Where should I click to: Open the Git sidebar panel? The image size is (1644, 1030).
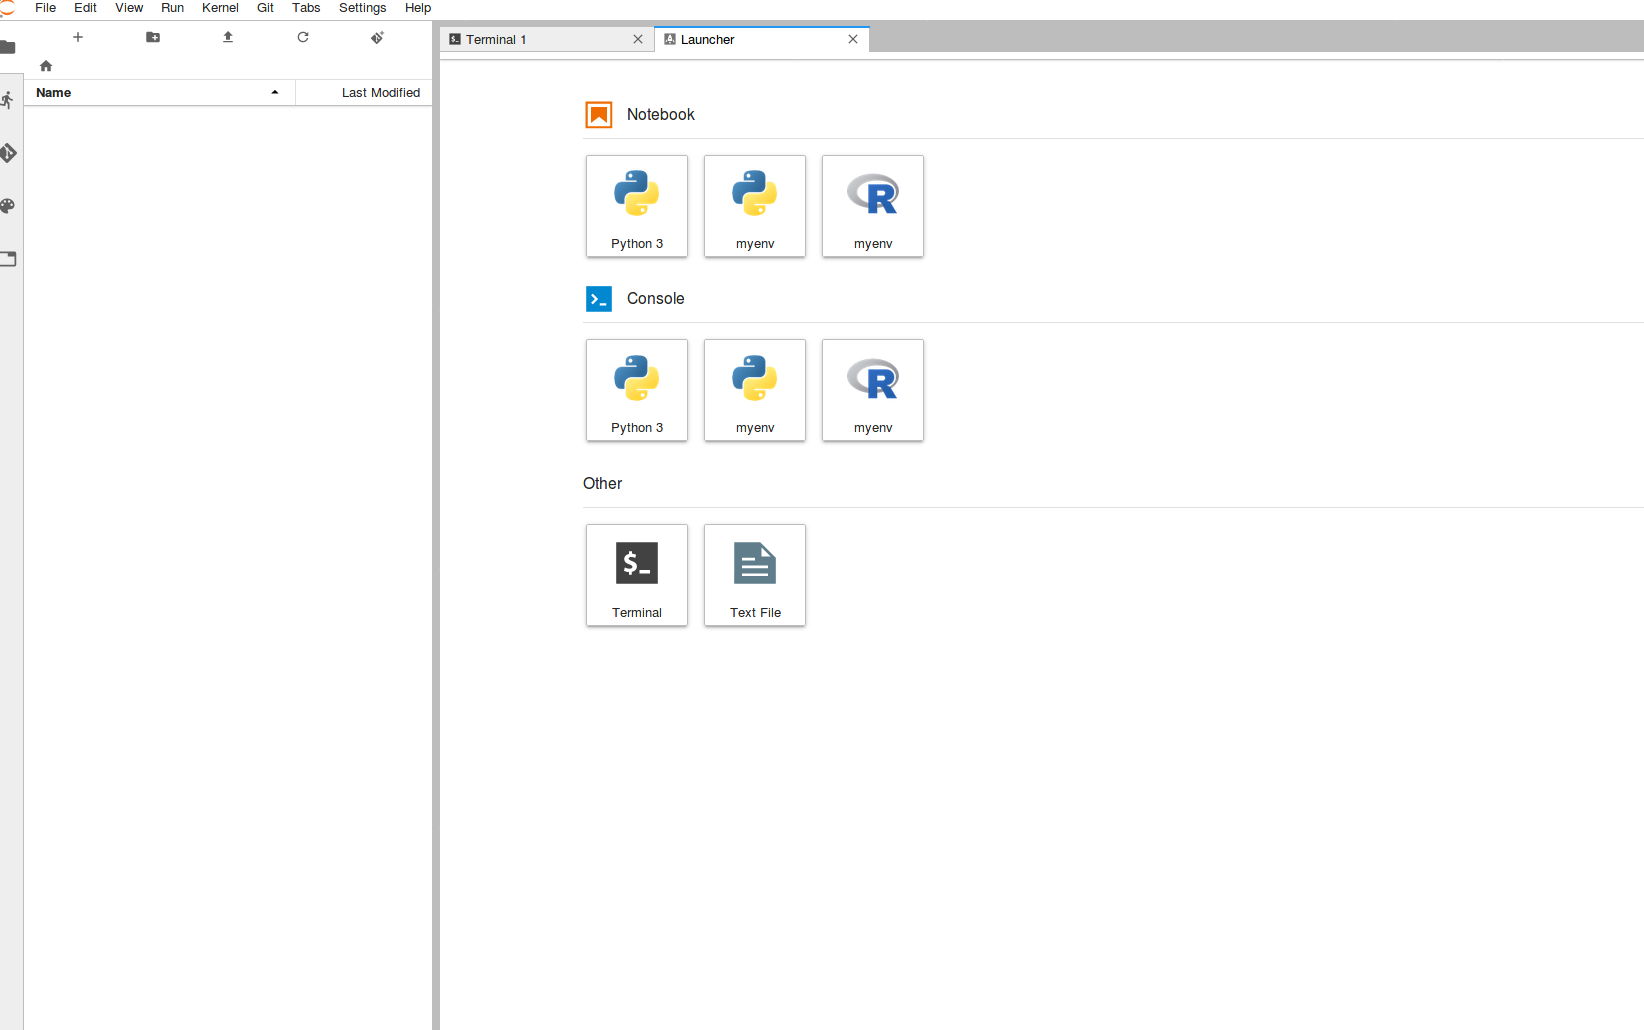pos(8,153)
